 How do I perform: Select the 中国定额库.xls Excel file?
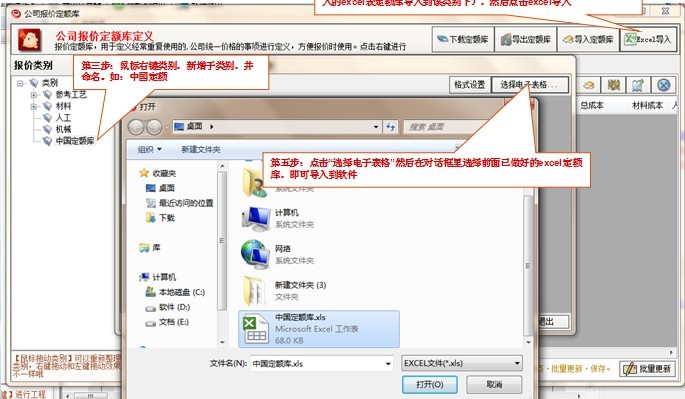click(x=319, y=329)
